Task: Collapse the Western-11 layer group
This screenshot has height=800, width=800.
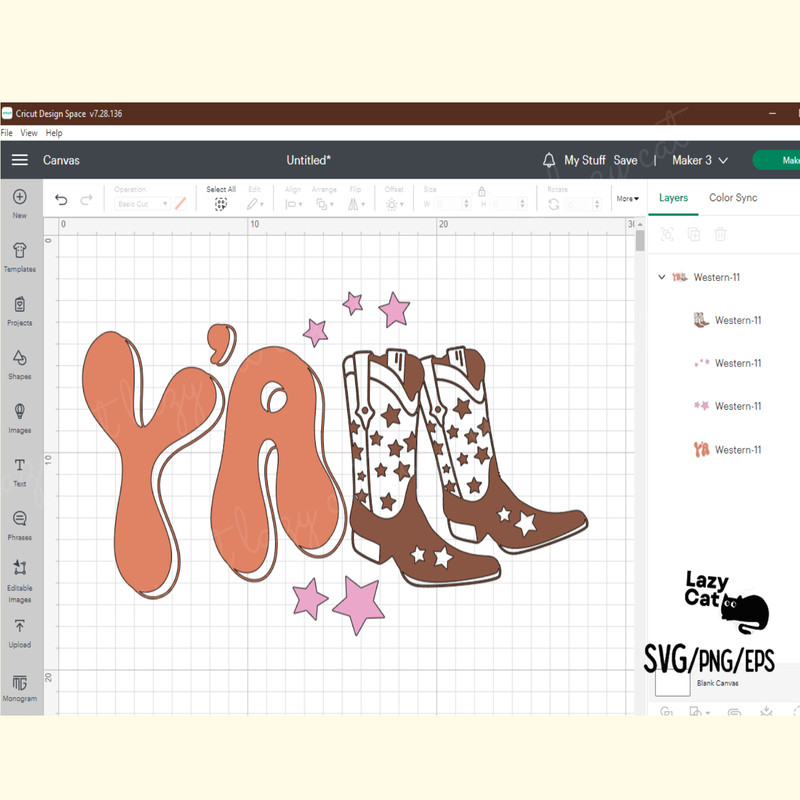Action: (x=662, y=277)
